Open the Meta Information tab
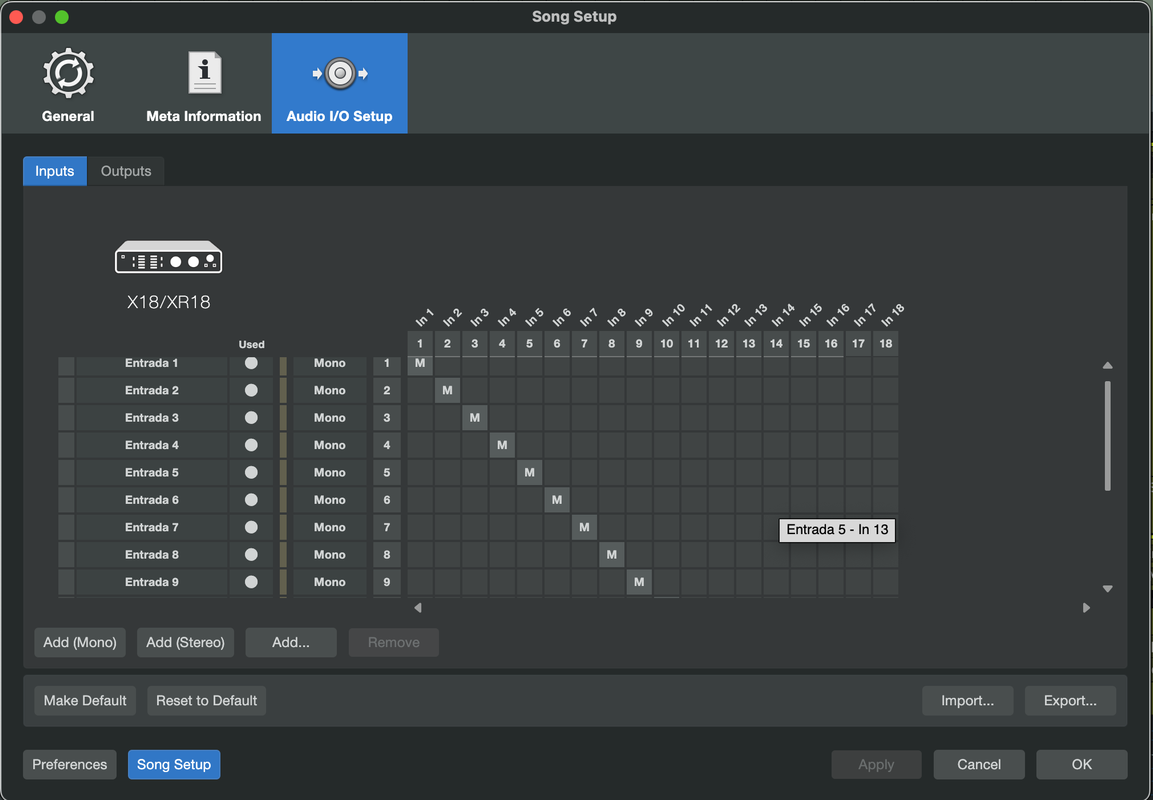The image size is (1153, 800). click(x=204, y=84)
